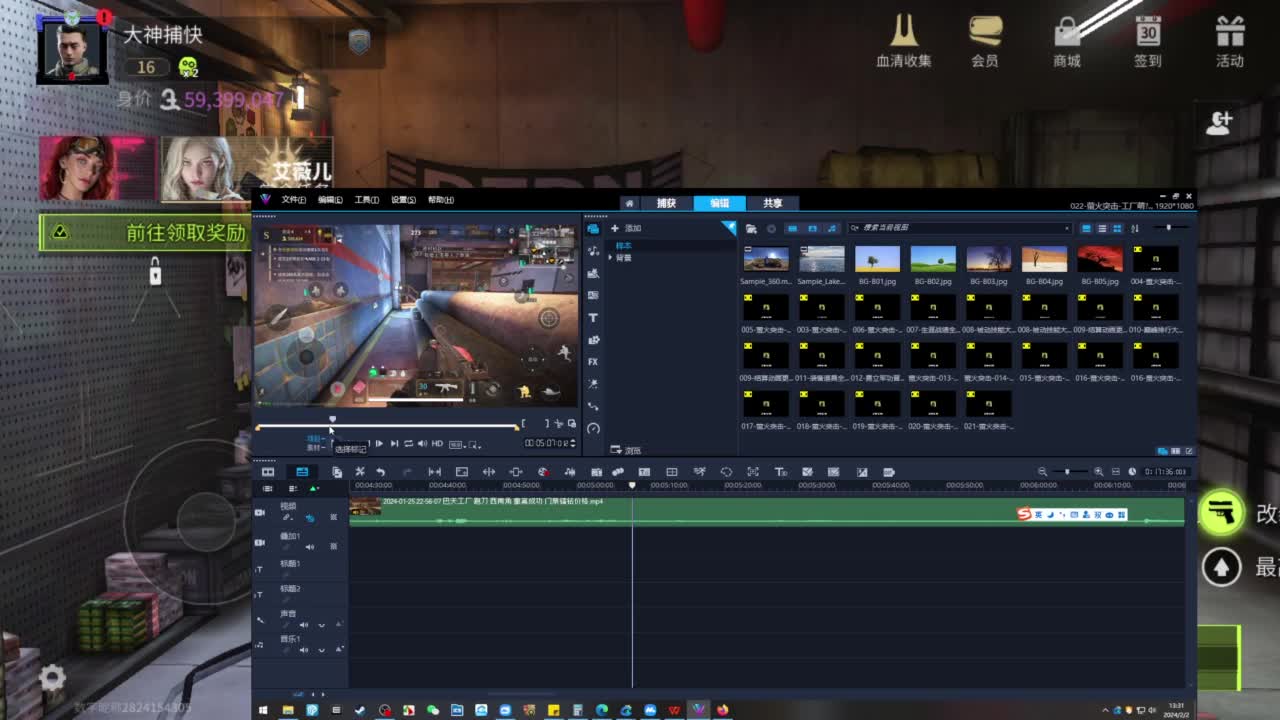Switch to storyboard view icon
1280x720 pixels.
click(x=268, y=472)
